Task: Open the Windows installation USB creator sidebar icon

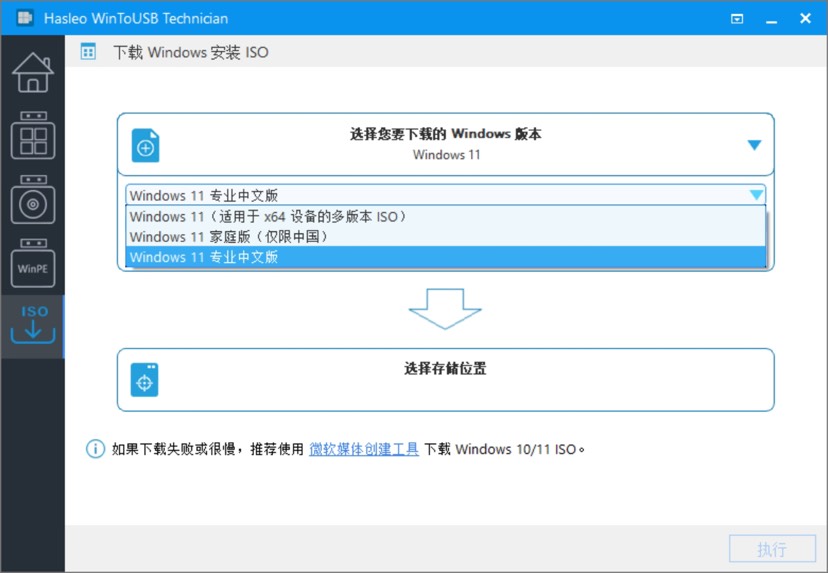Action: coord(33,199)
